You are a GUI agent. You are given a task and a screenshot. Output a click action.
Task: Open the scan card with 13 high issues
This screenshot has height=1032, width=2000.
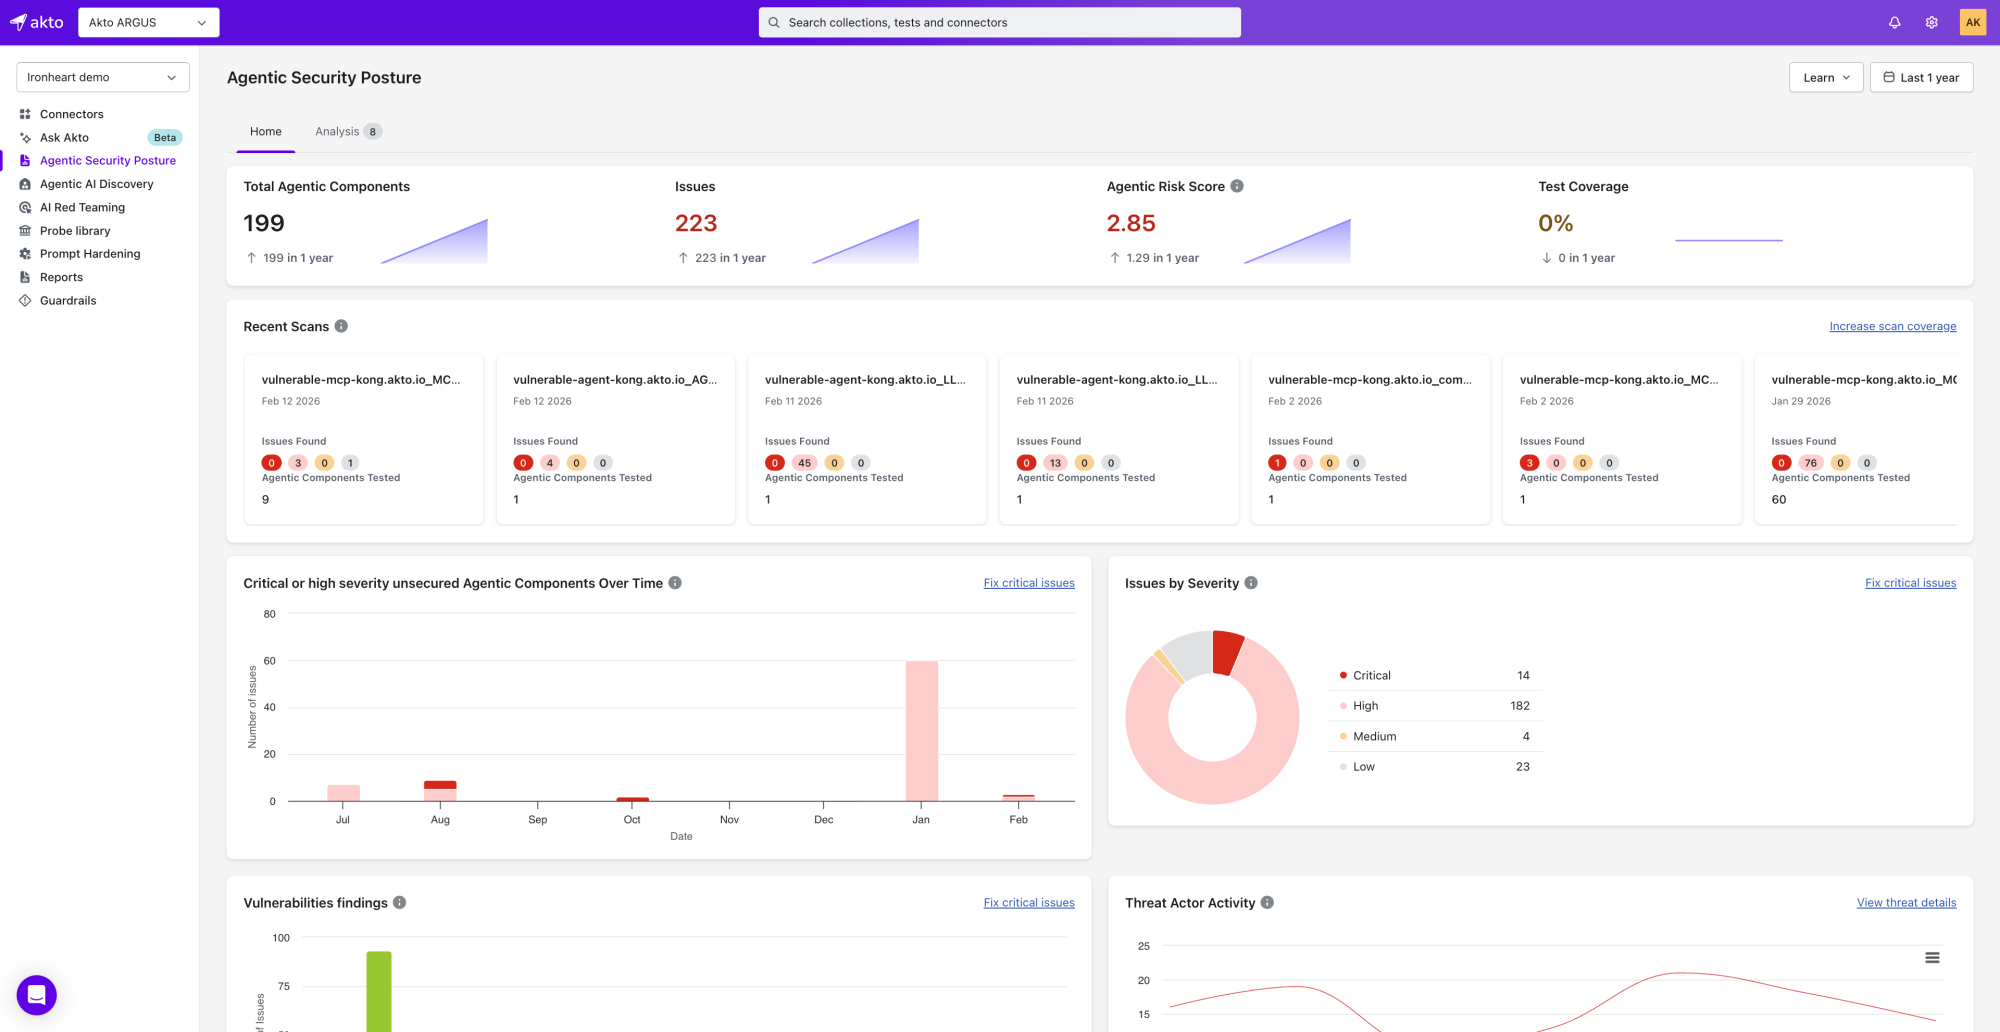click(1119, 439)
